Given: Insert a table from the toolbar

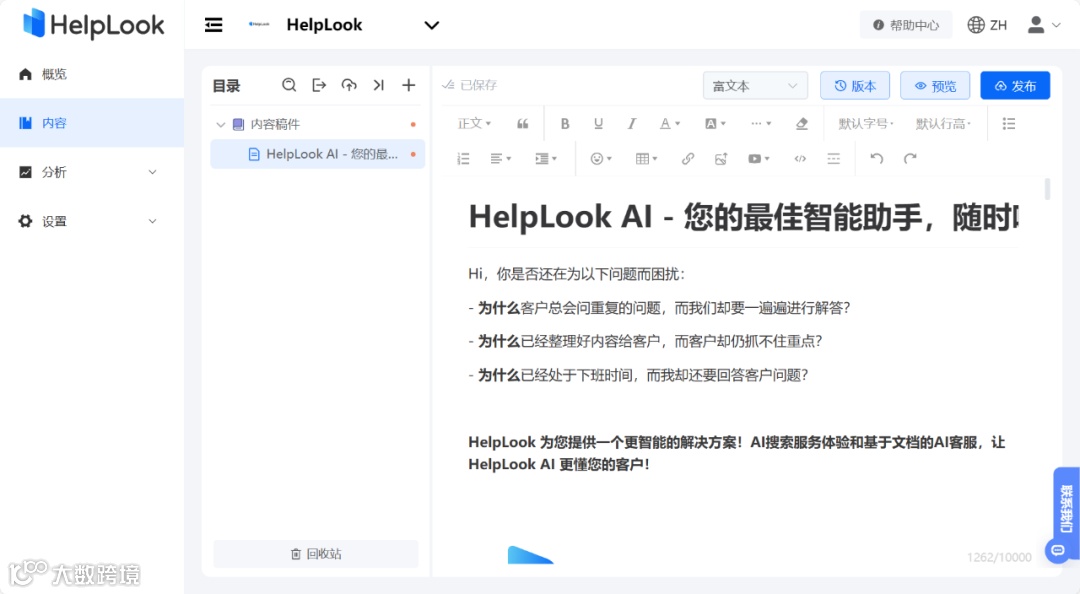Looking at the screenshot, I should click(x=640, y=157).
